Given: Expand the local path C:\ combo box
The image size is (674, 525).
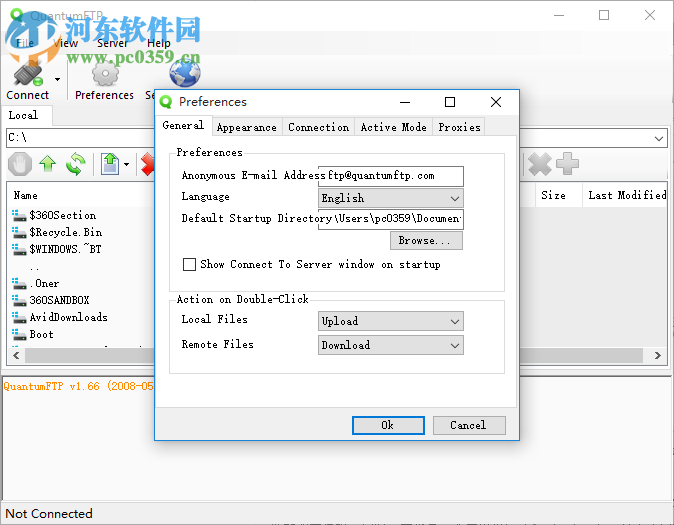Looking at the screenshot, I should coord(659,138).
